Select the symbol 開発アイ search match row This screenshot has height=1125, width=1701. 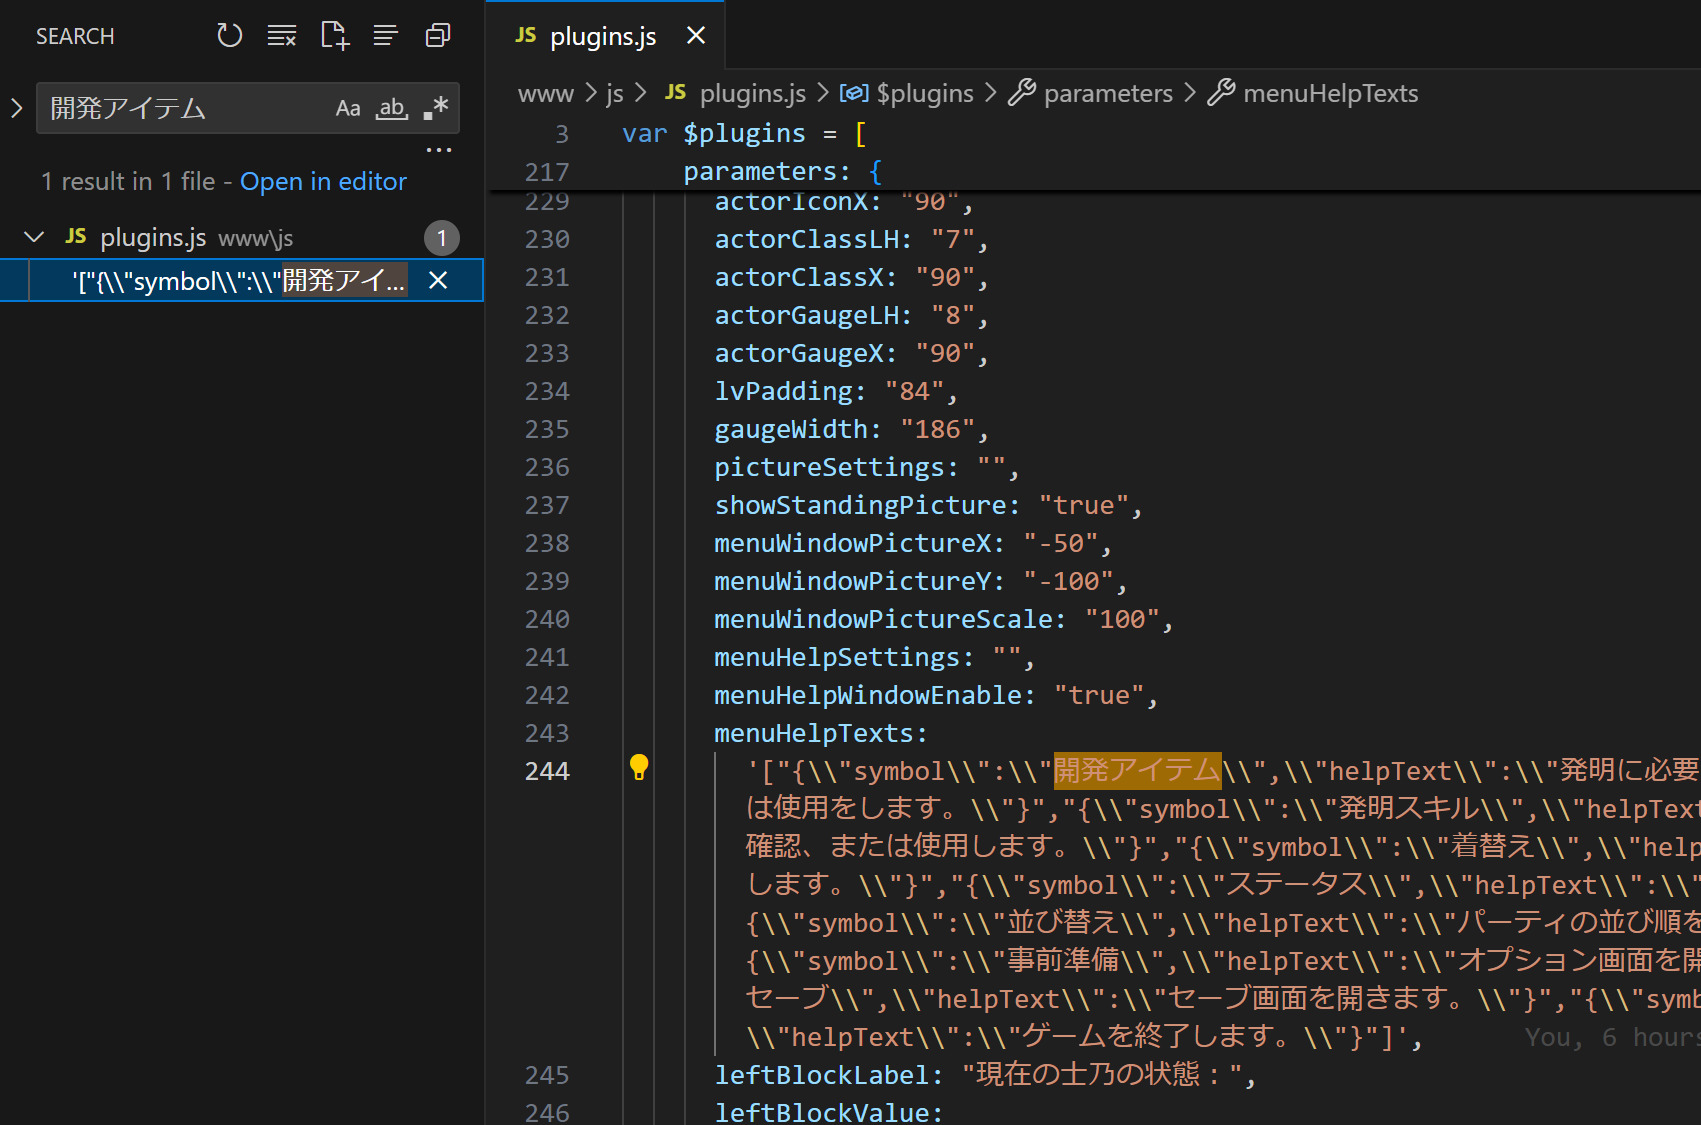pyautogui.click(x=242, y=281)
